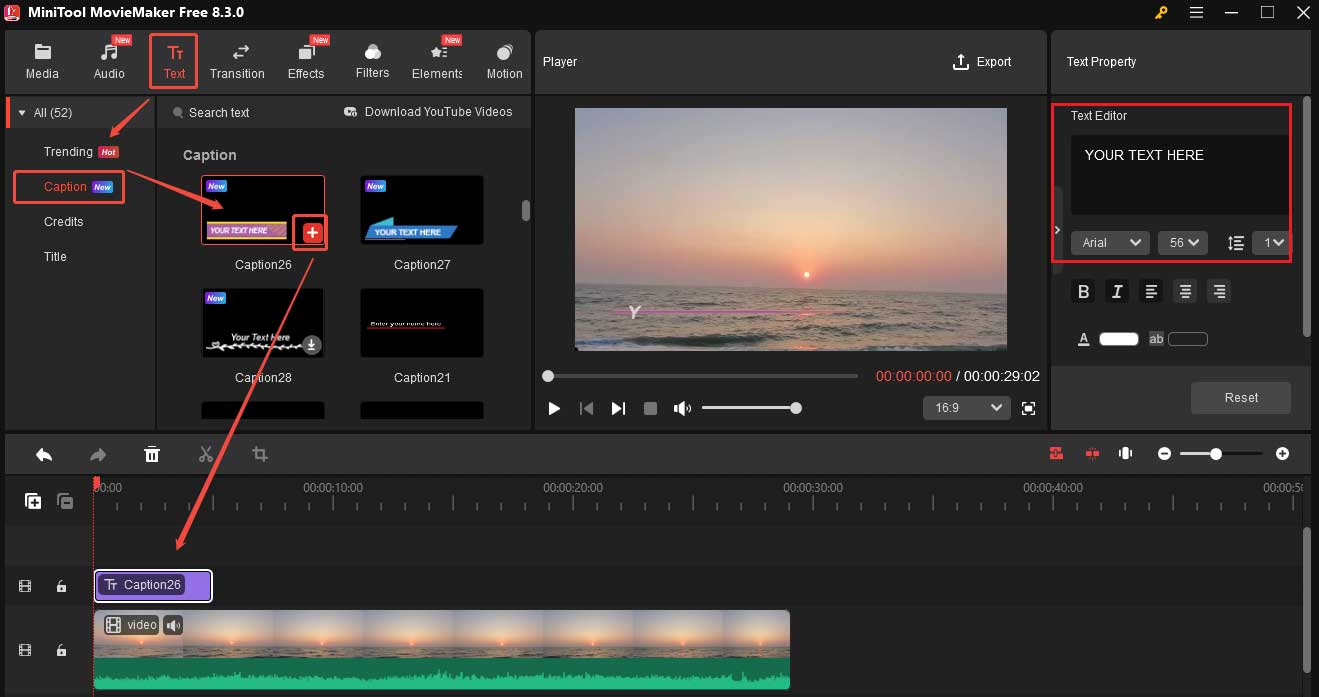This screenshot has height=697, width=1319.
Task: Select the Caption27 thumbnail
Action: 421,210
